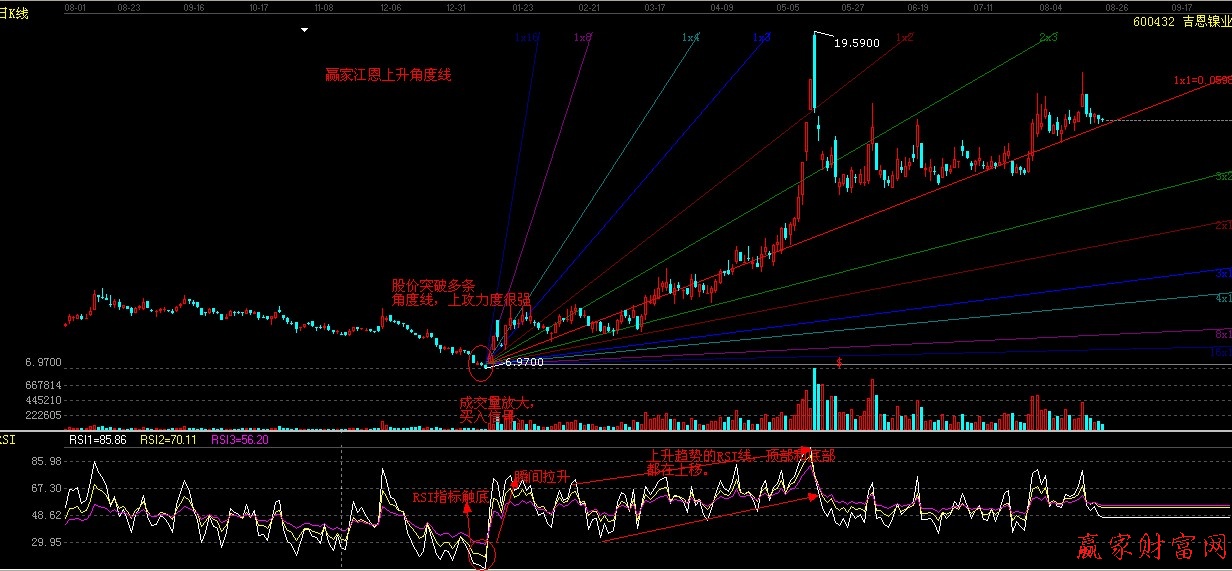1232x571 pixels.
Task: Click the red circle at RSI bottom
Action: pyautogui.click(x=482, y=554)
